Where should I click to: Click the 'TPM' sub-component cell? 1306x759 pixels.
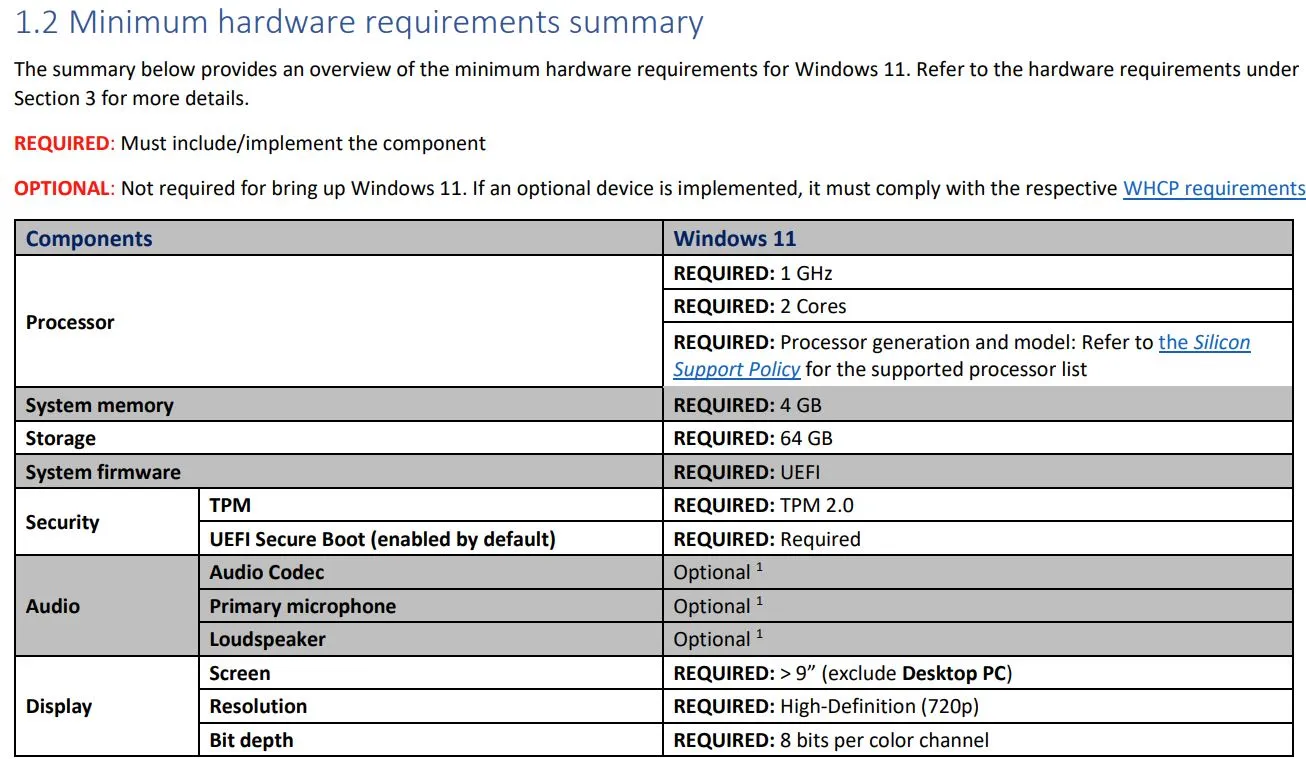coord(430,505)
